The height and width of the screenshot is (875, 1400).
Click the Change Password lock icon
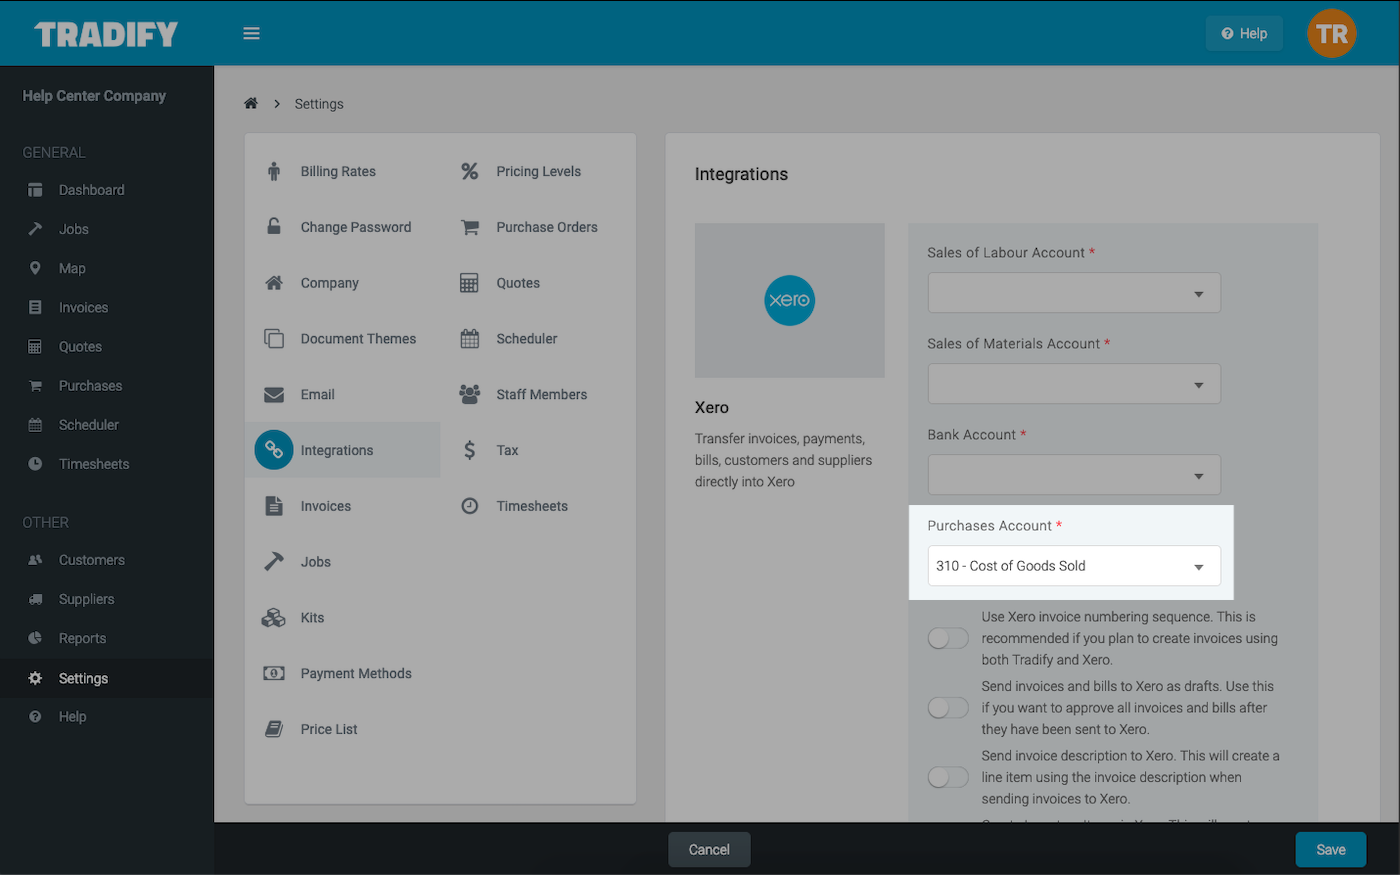(274, 227)
